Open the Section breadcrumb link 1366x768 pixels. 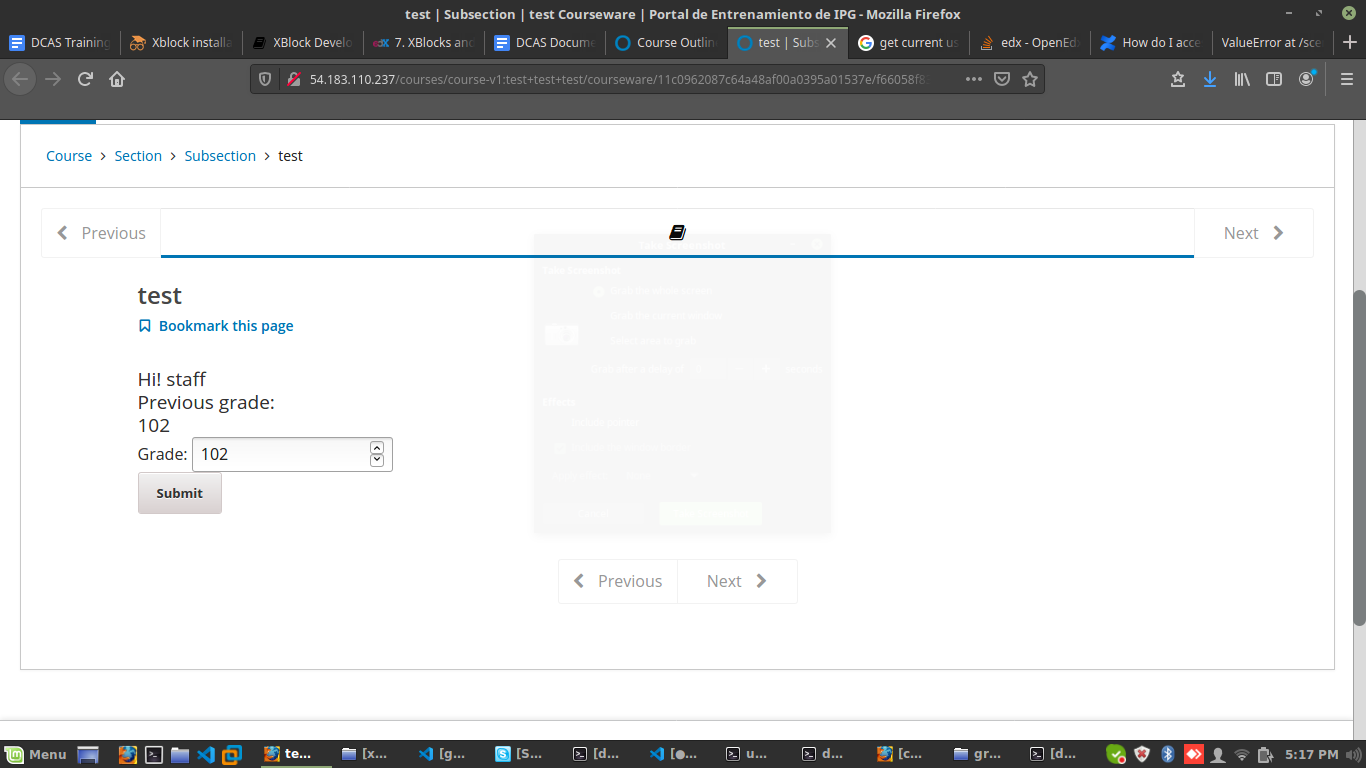click(x=138, y=156)
